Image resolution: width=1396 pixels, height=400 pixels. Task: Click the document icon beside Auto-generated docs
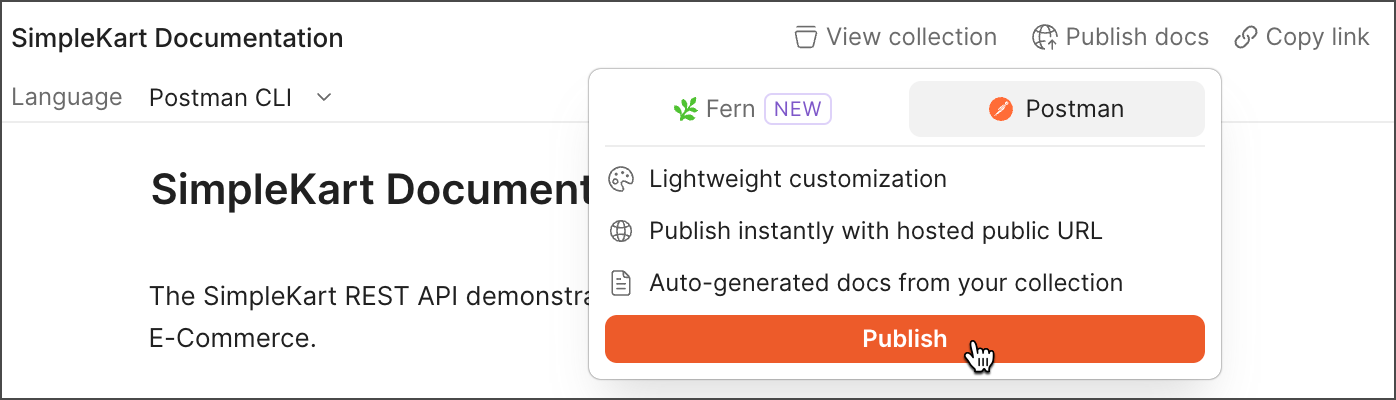(621, 284)
